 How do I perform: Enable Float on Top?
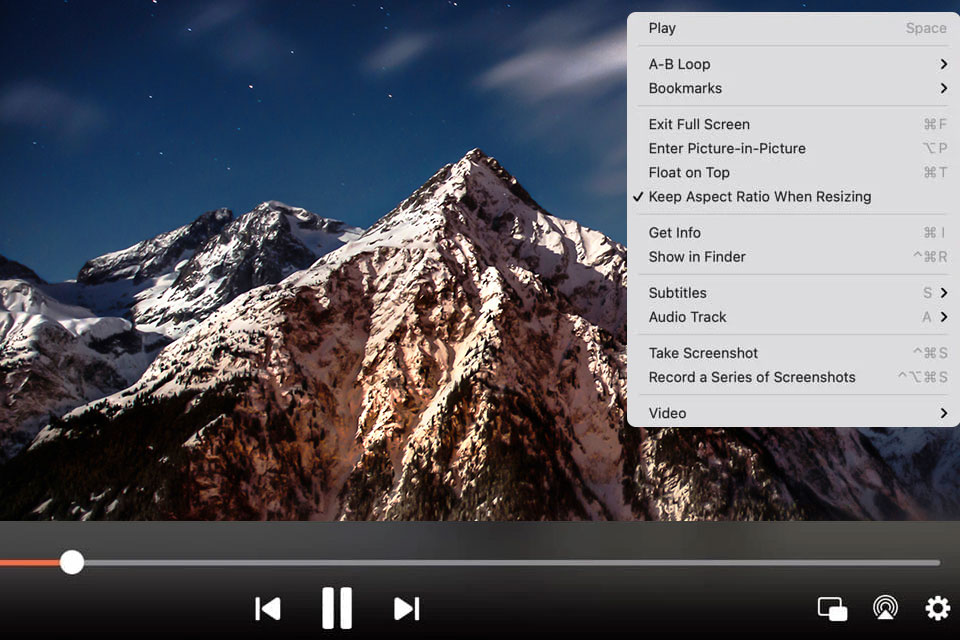click(x=793, y=173)
